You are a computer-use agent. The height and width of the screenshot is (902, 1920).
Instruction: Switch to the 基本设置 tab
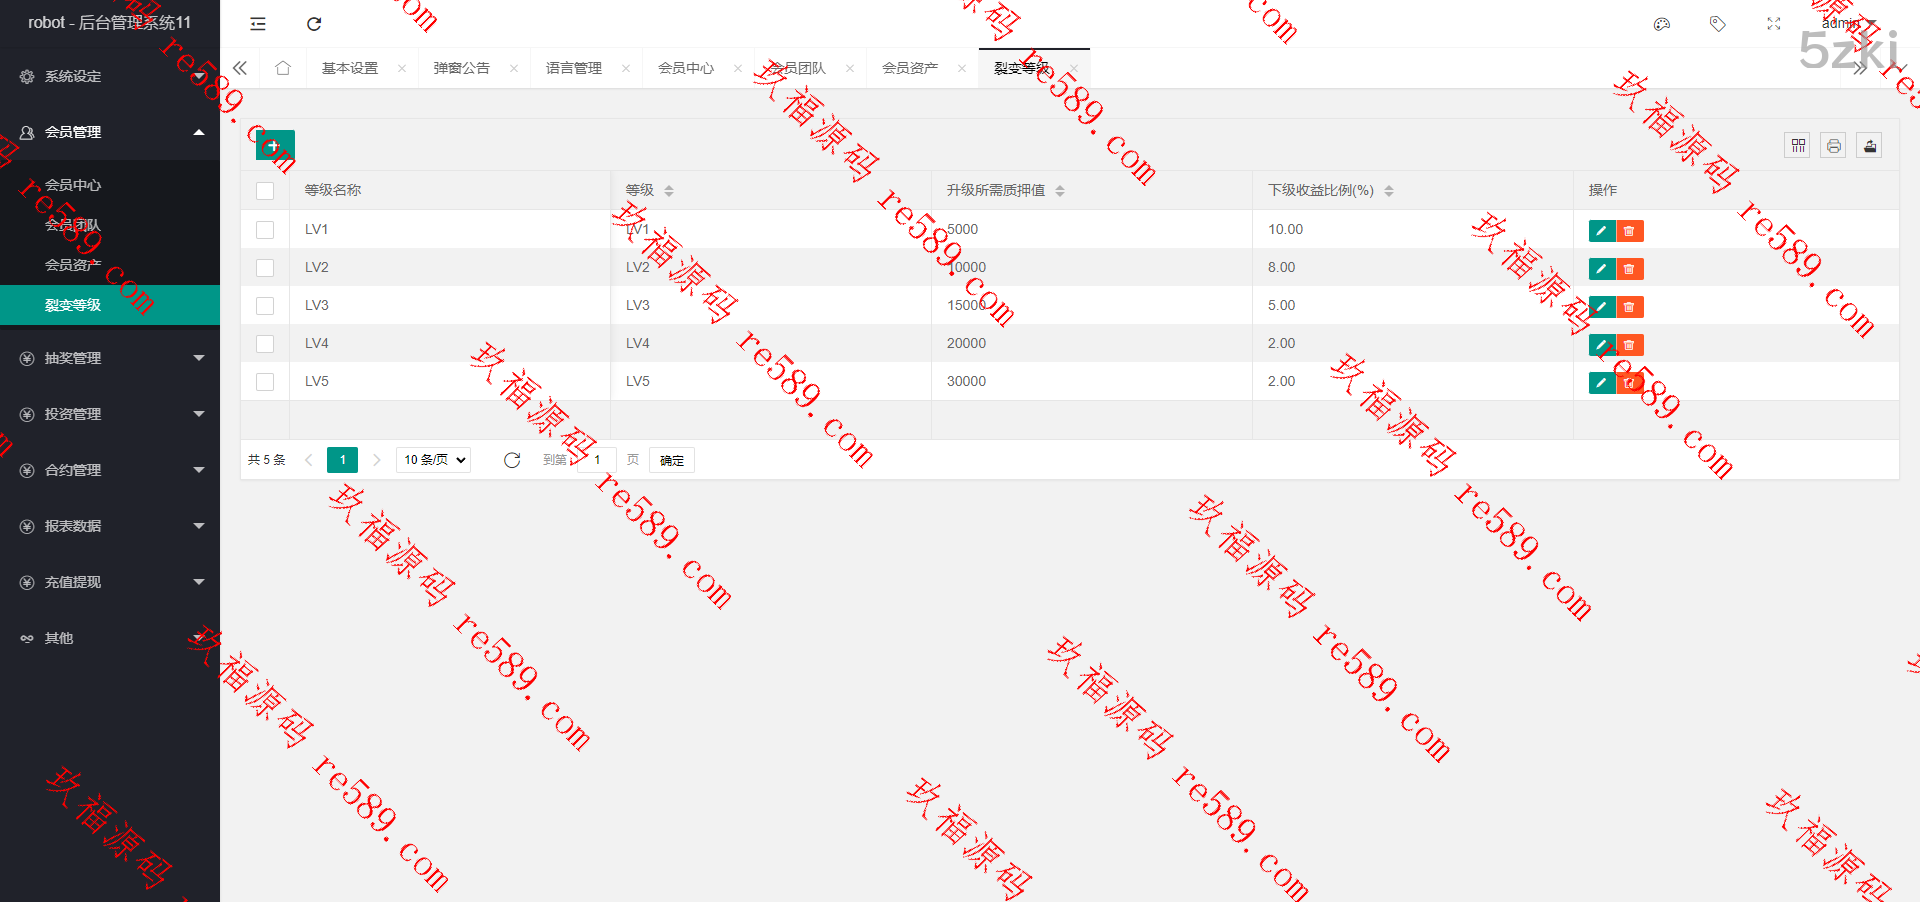click(x=350, y=68)
